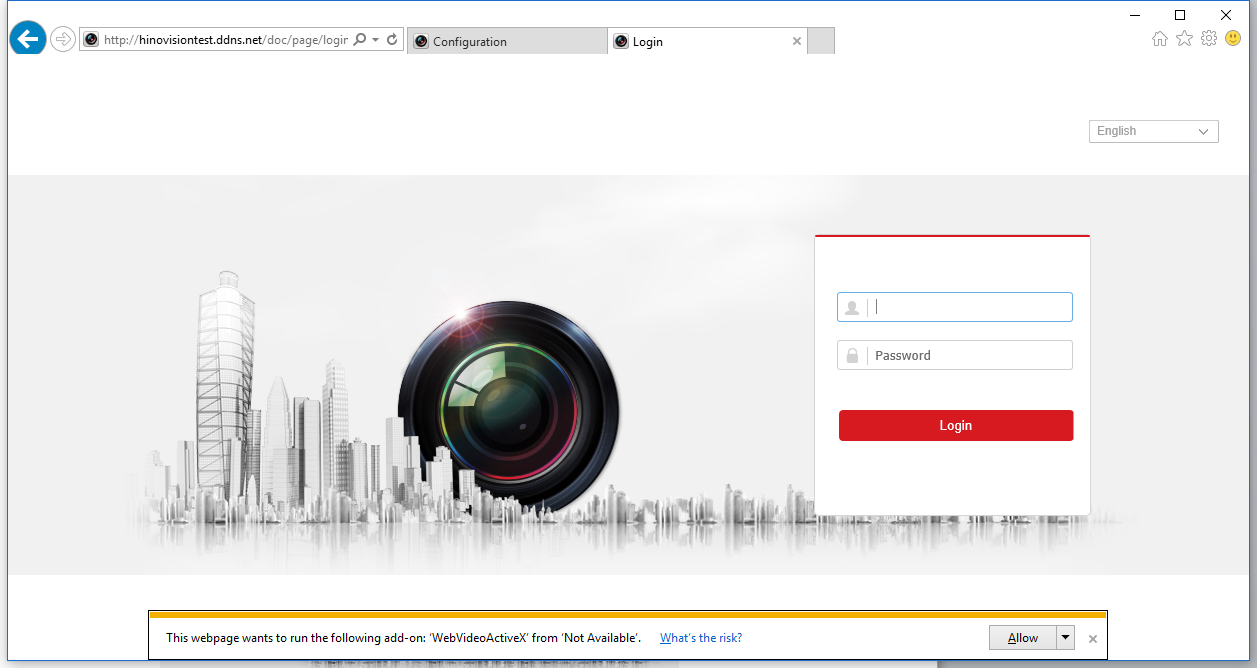Allow the WebVideoActiveX add-on
The image size is (1257, 668).
coord(1022,638)
